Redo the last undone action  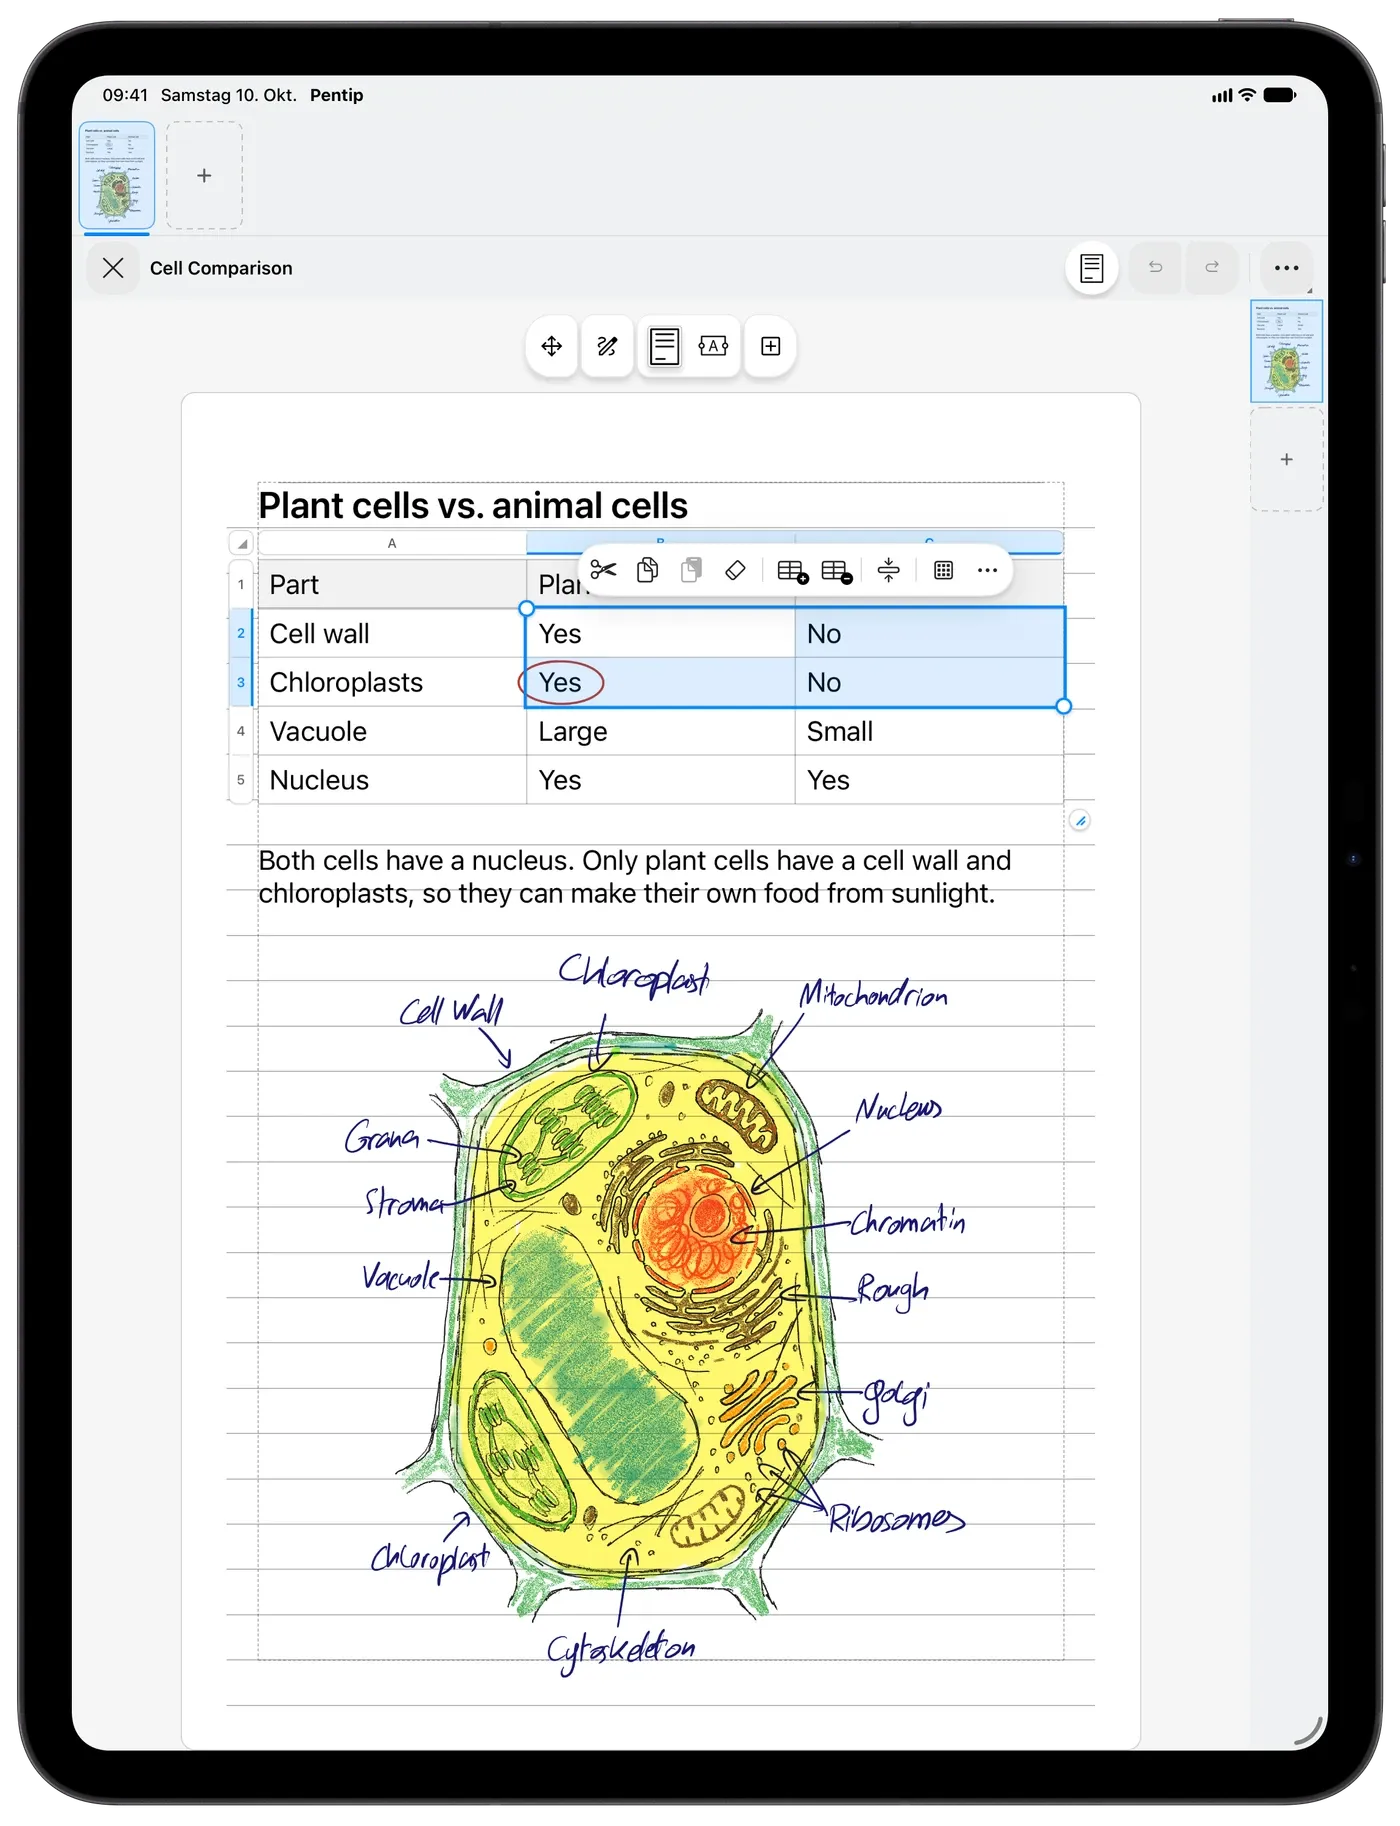(1212, 267)
